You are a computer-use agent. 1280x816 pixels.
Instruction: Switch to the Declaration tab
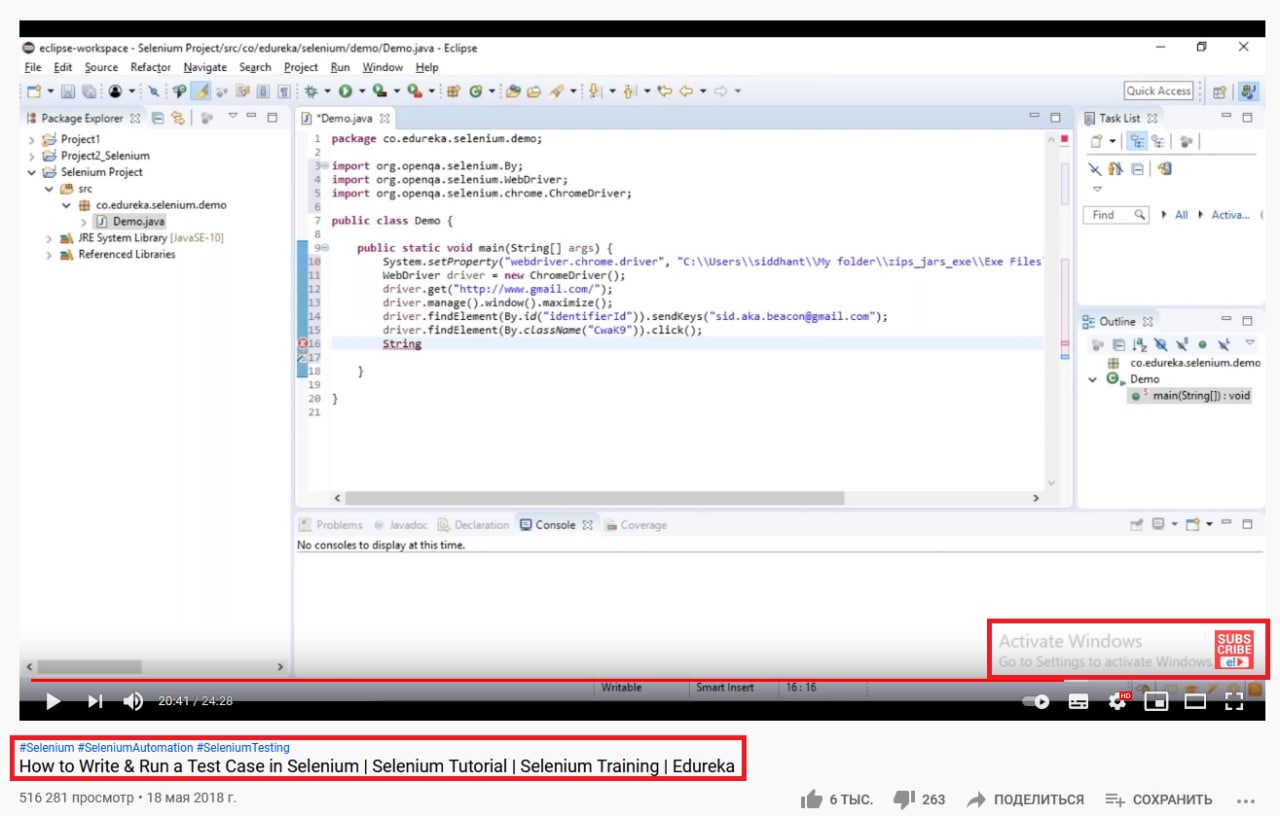click(x=473, y=524)
